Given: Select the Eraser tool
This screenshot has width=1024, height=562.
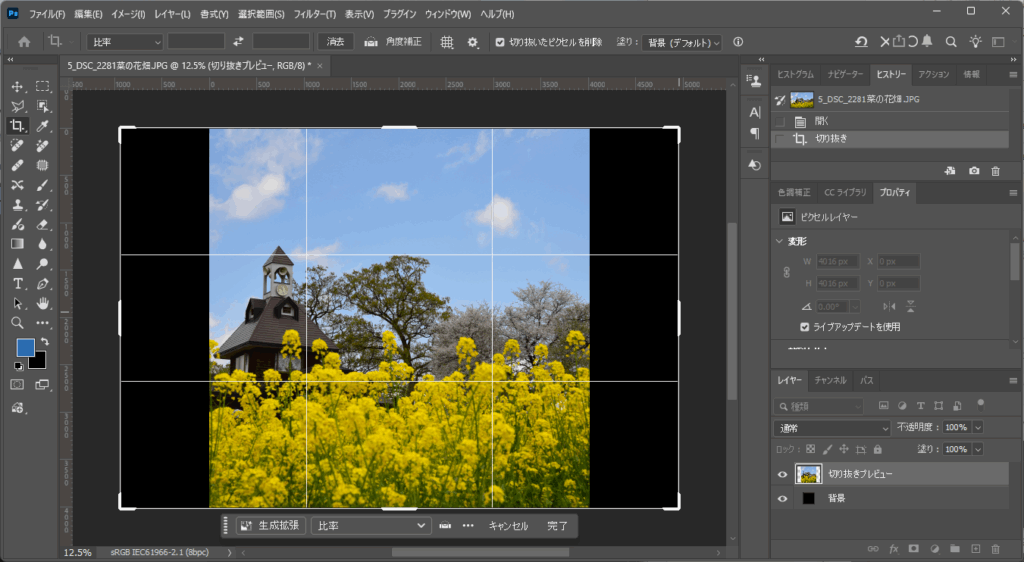Looking at the screenshot, I should [x=43, y=225].
